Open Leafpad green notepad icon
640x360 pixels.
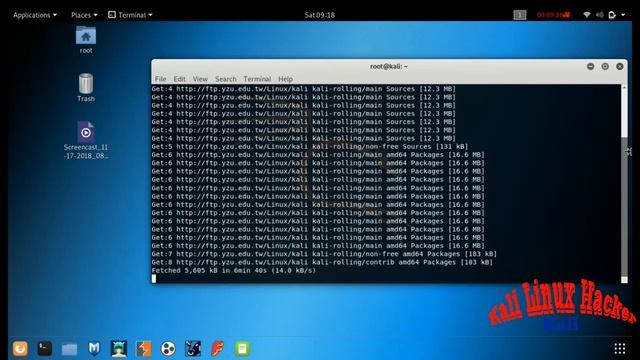tap(242, 349)
